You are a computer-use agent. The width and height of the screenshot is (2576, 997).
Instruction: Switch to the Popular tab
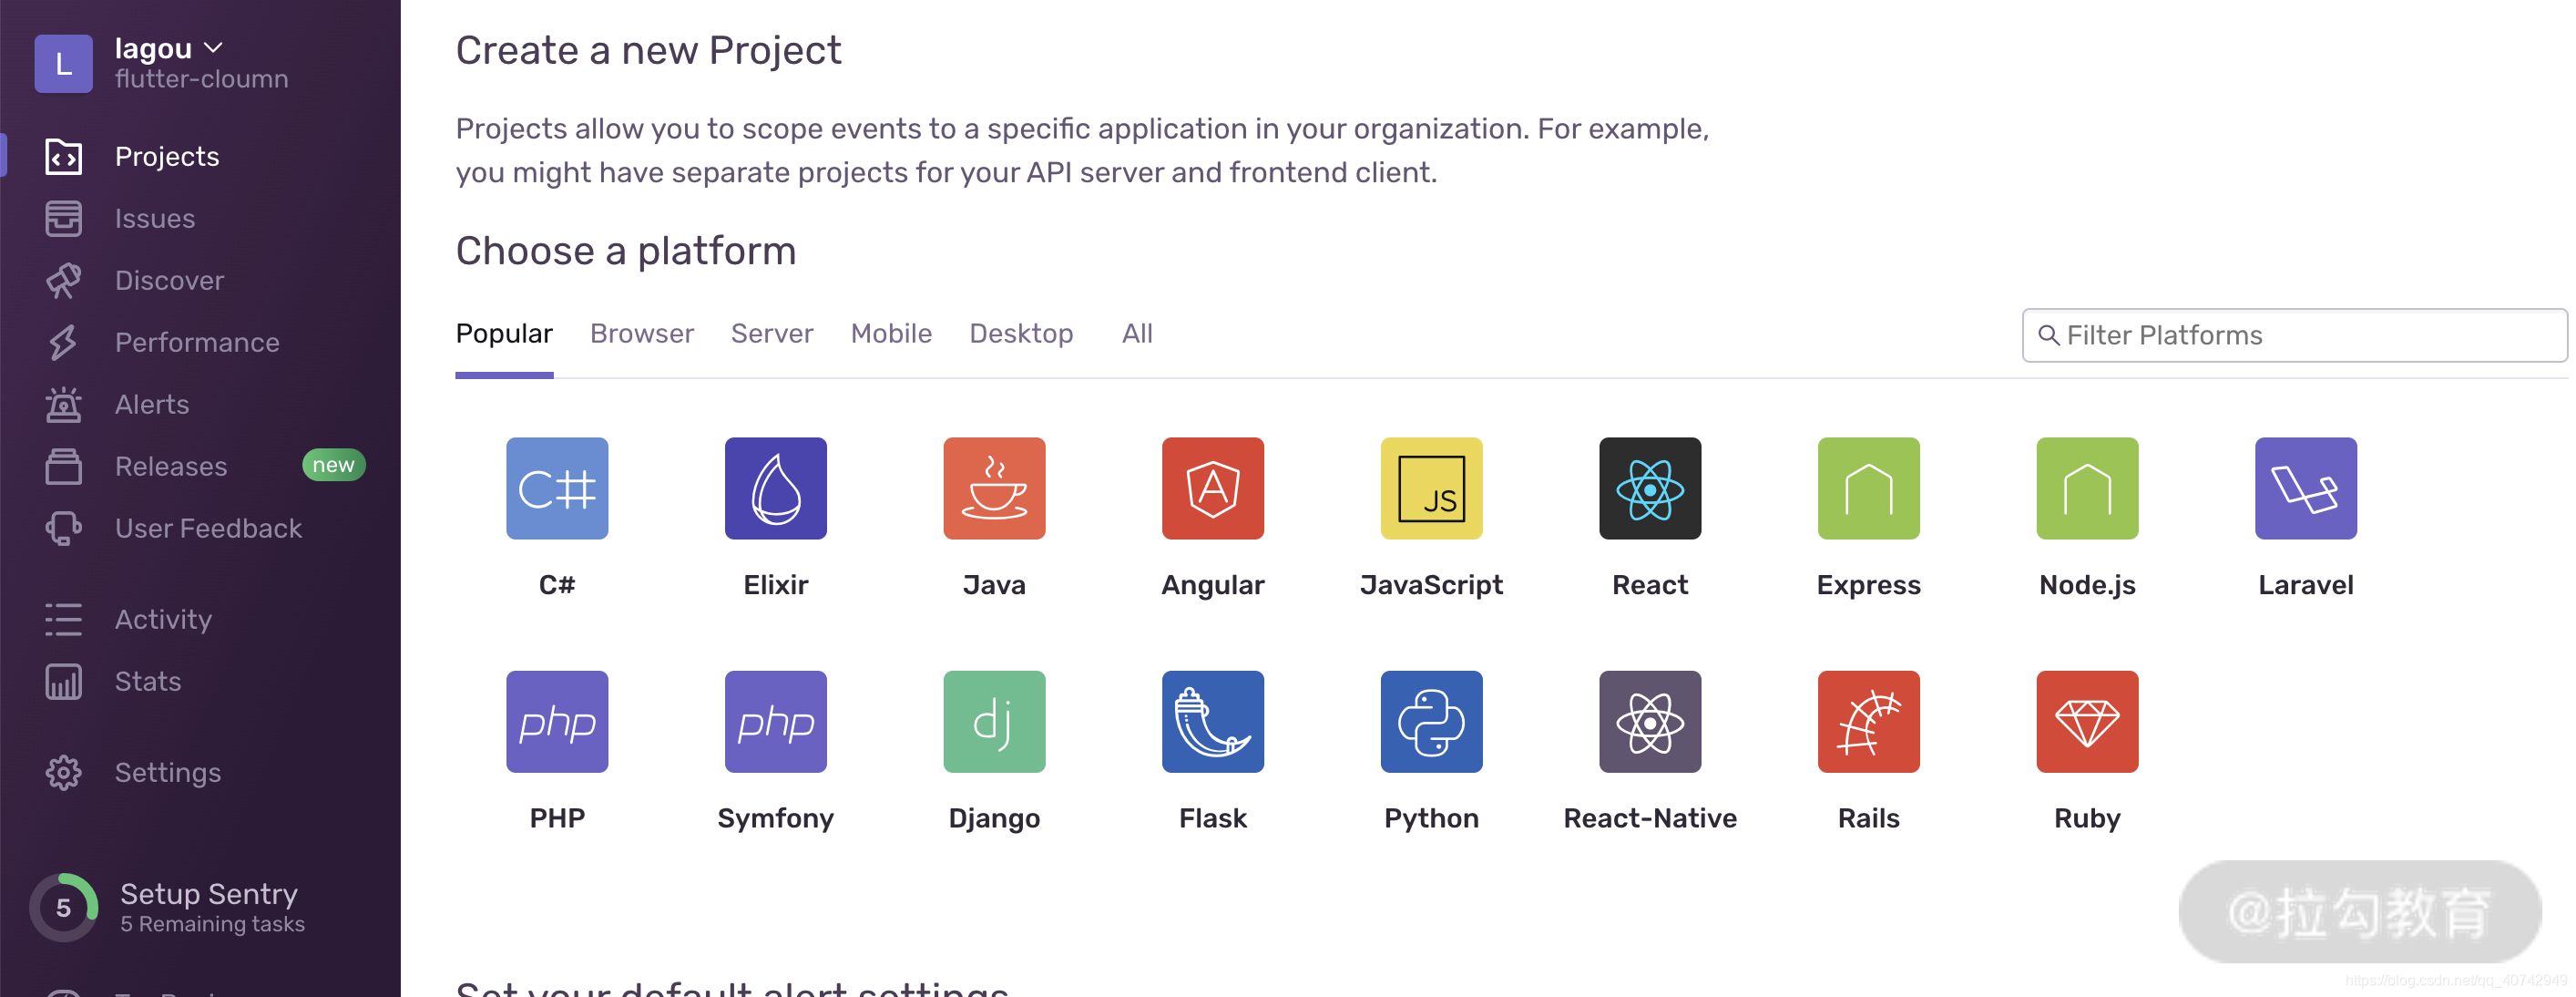(x=504, y=333)
